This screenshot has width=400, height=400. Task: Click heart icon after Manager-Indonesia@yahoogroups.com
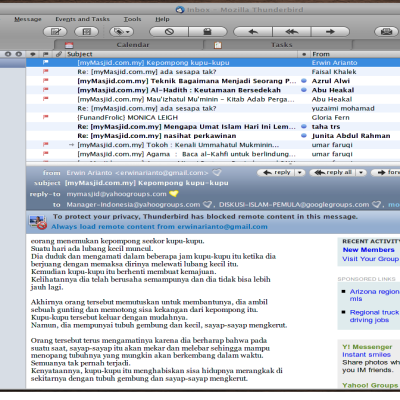coord(208,204)
